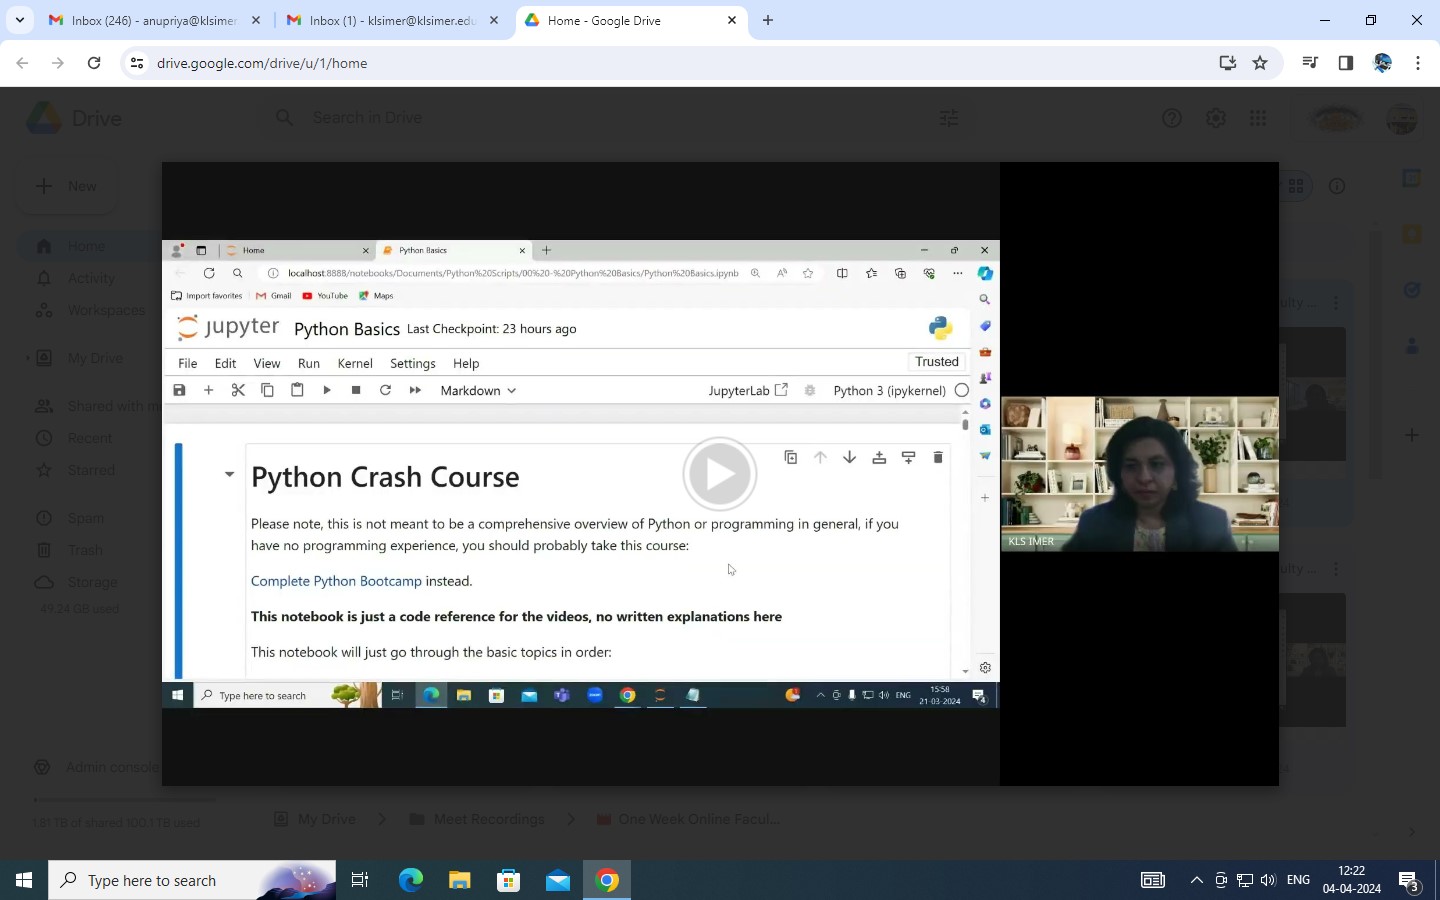Go back to the previous page
The image size is (1440, 900).
point(22,63)
